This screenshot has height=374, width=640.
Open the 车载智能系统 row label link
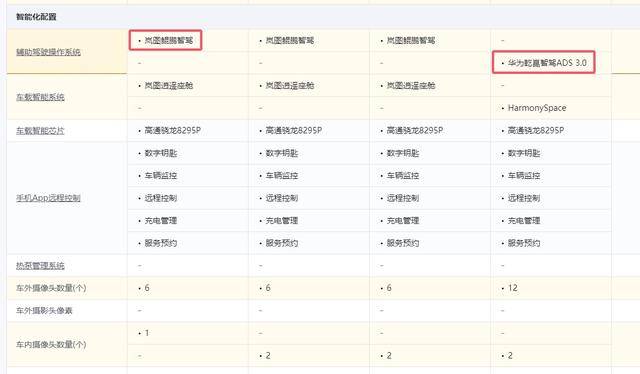[x=40, y=97]
